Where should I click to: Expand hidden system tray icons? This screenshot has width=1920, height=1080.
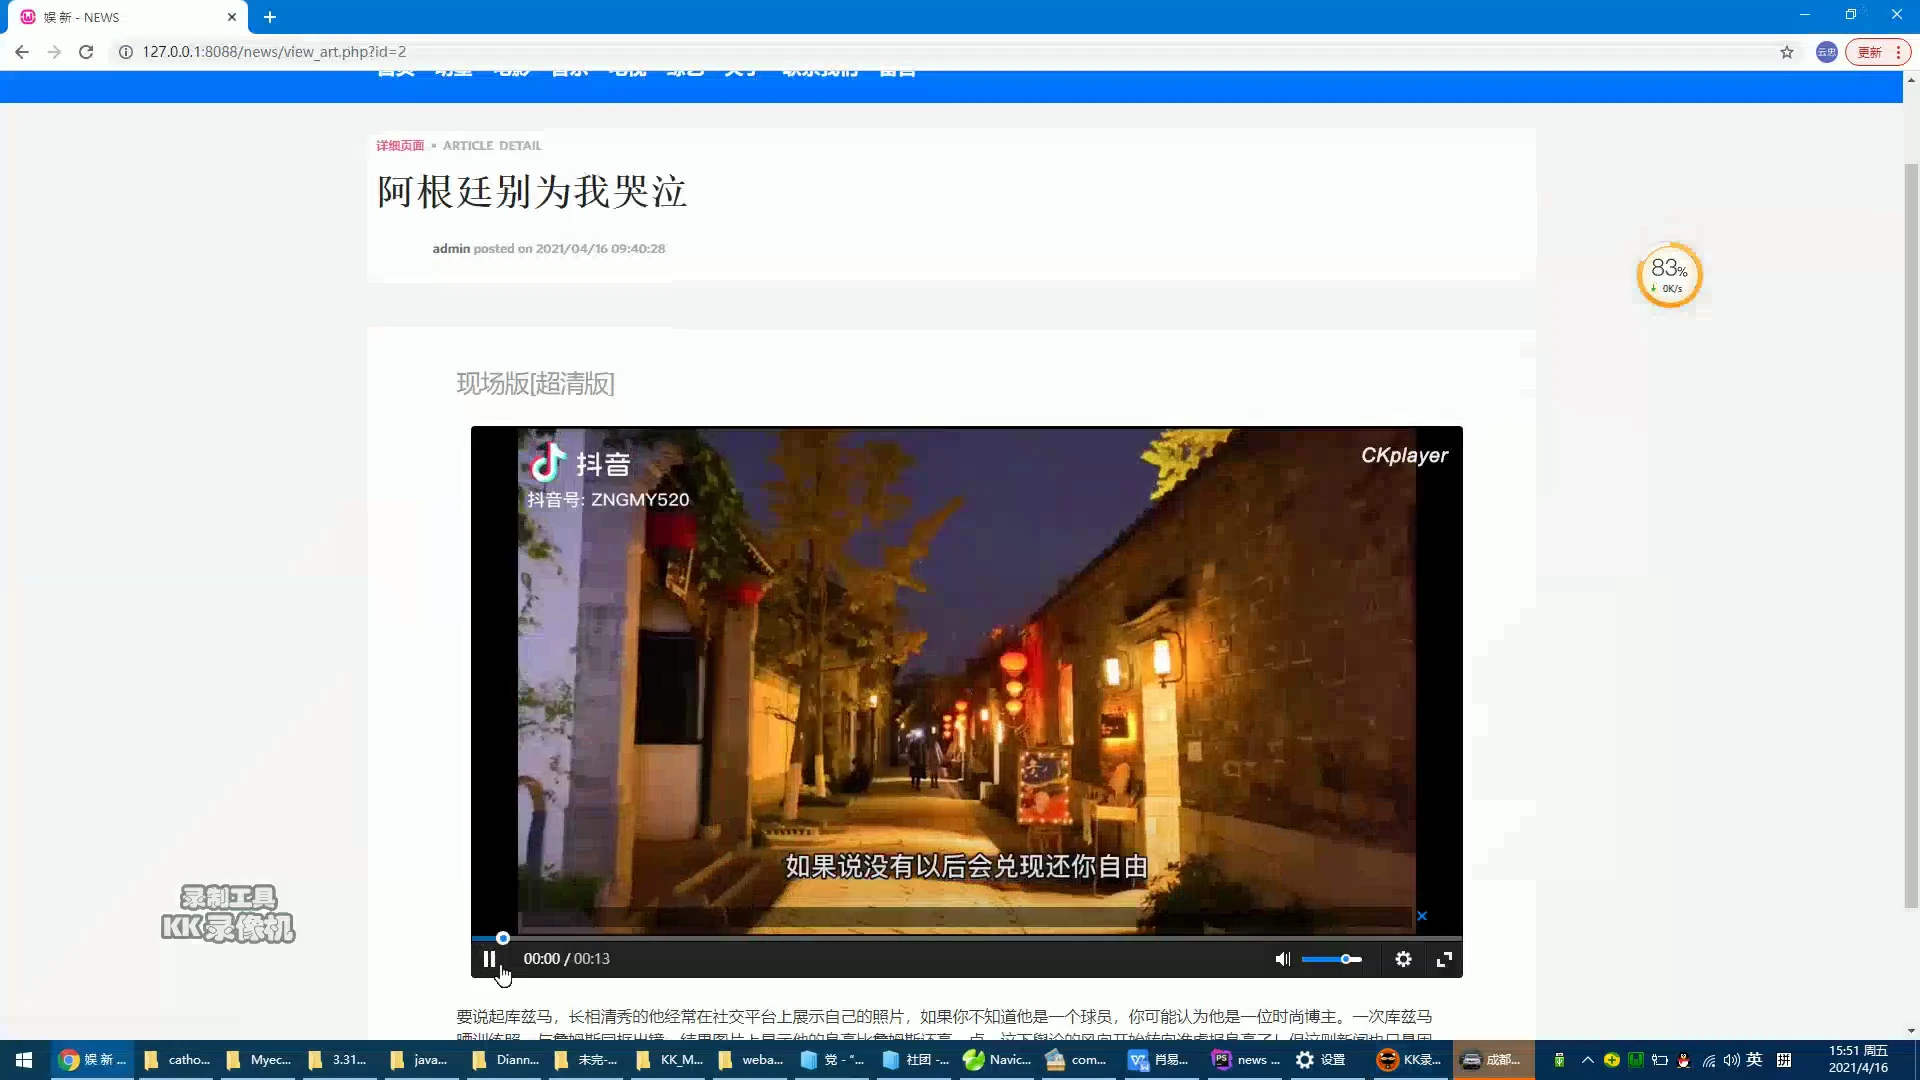click(1587, 1060)
